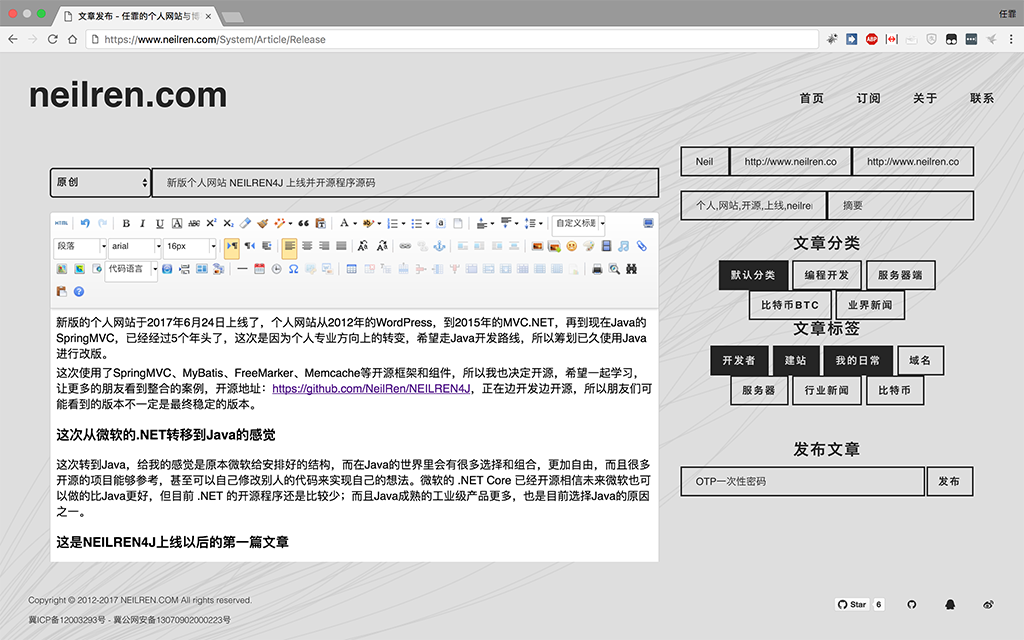Image resolution: width=1024 pixels, height=640 pixels.
Task: Switch to HTML source view in editor
Action: (61, 223)
